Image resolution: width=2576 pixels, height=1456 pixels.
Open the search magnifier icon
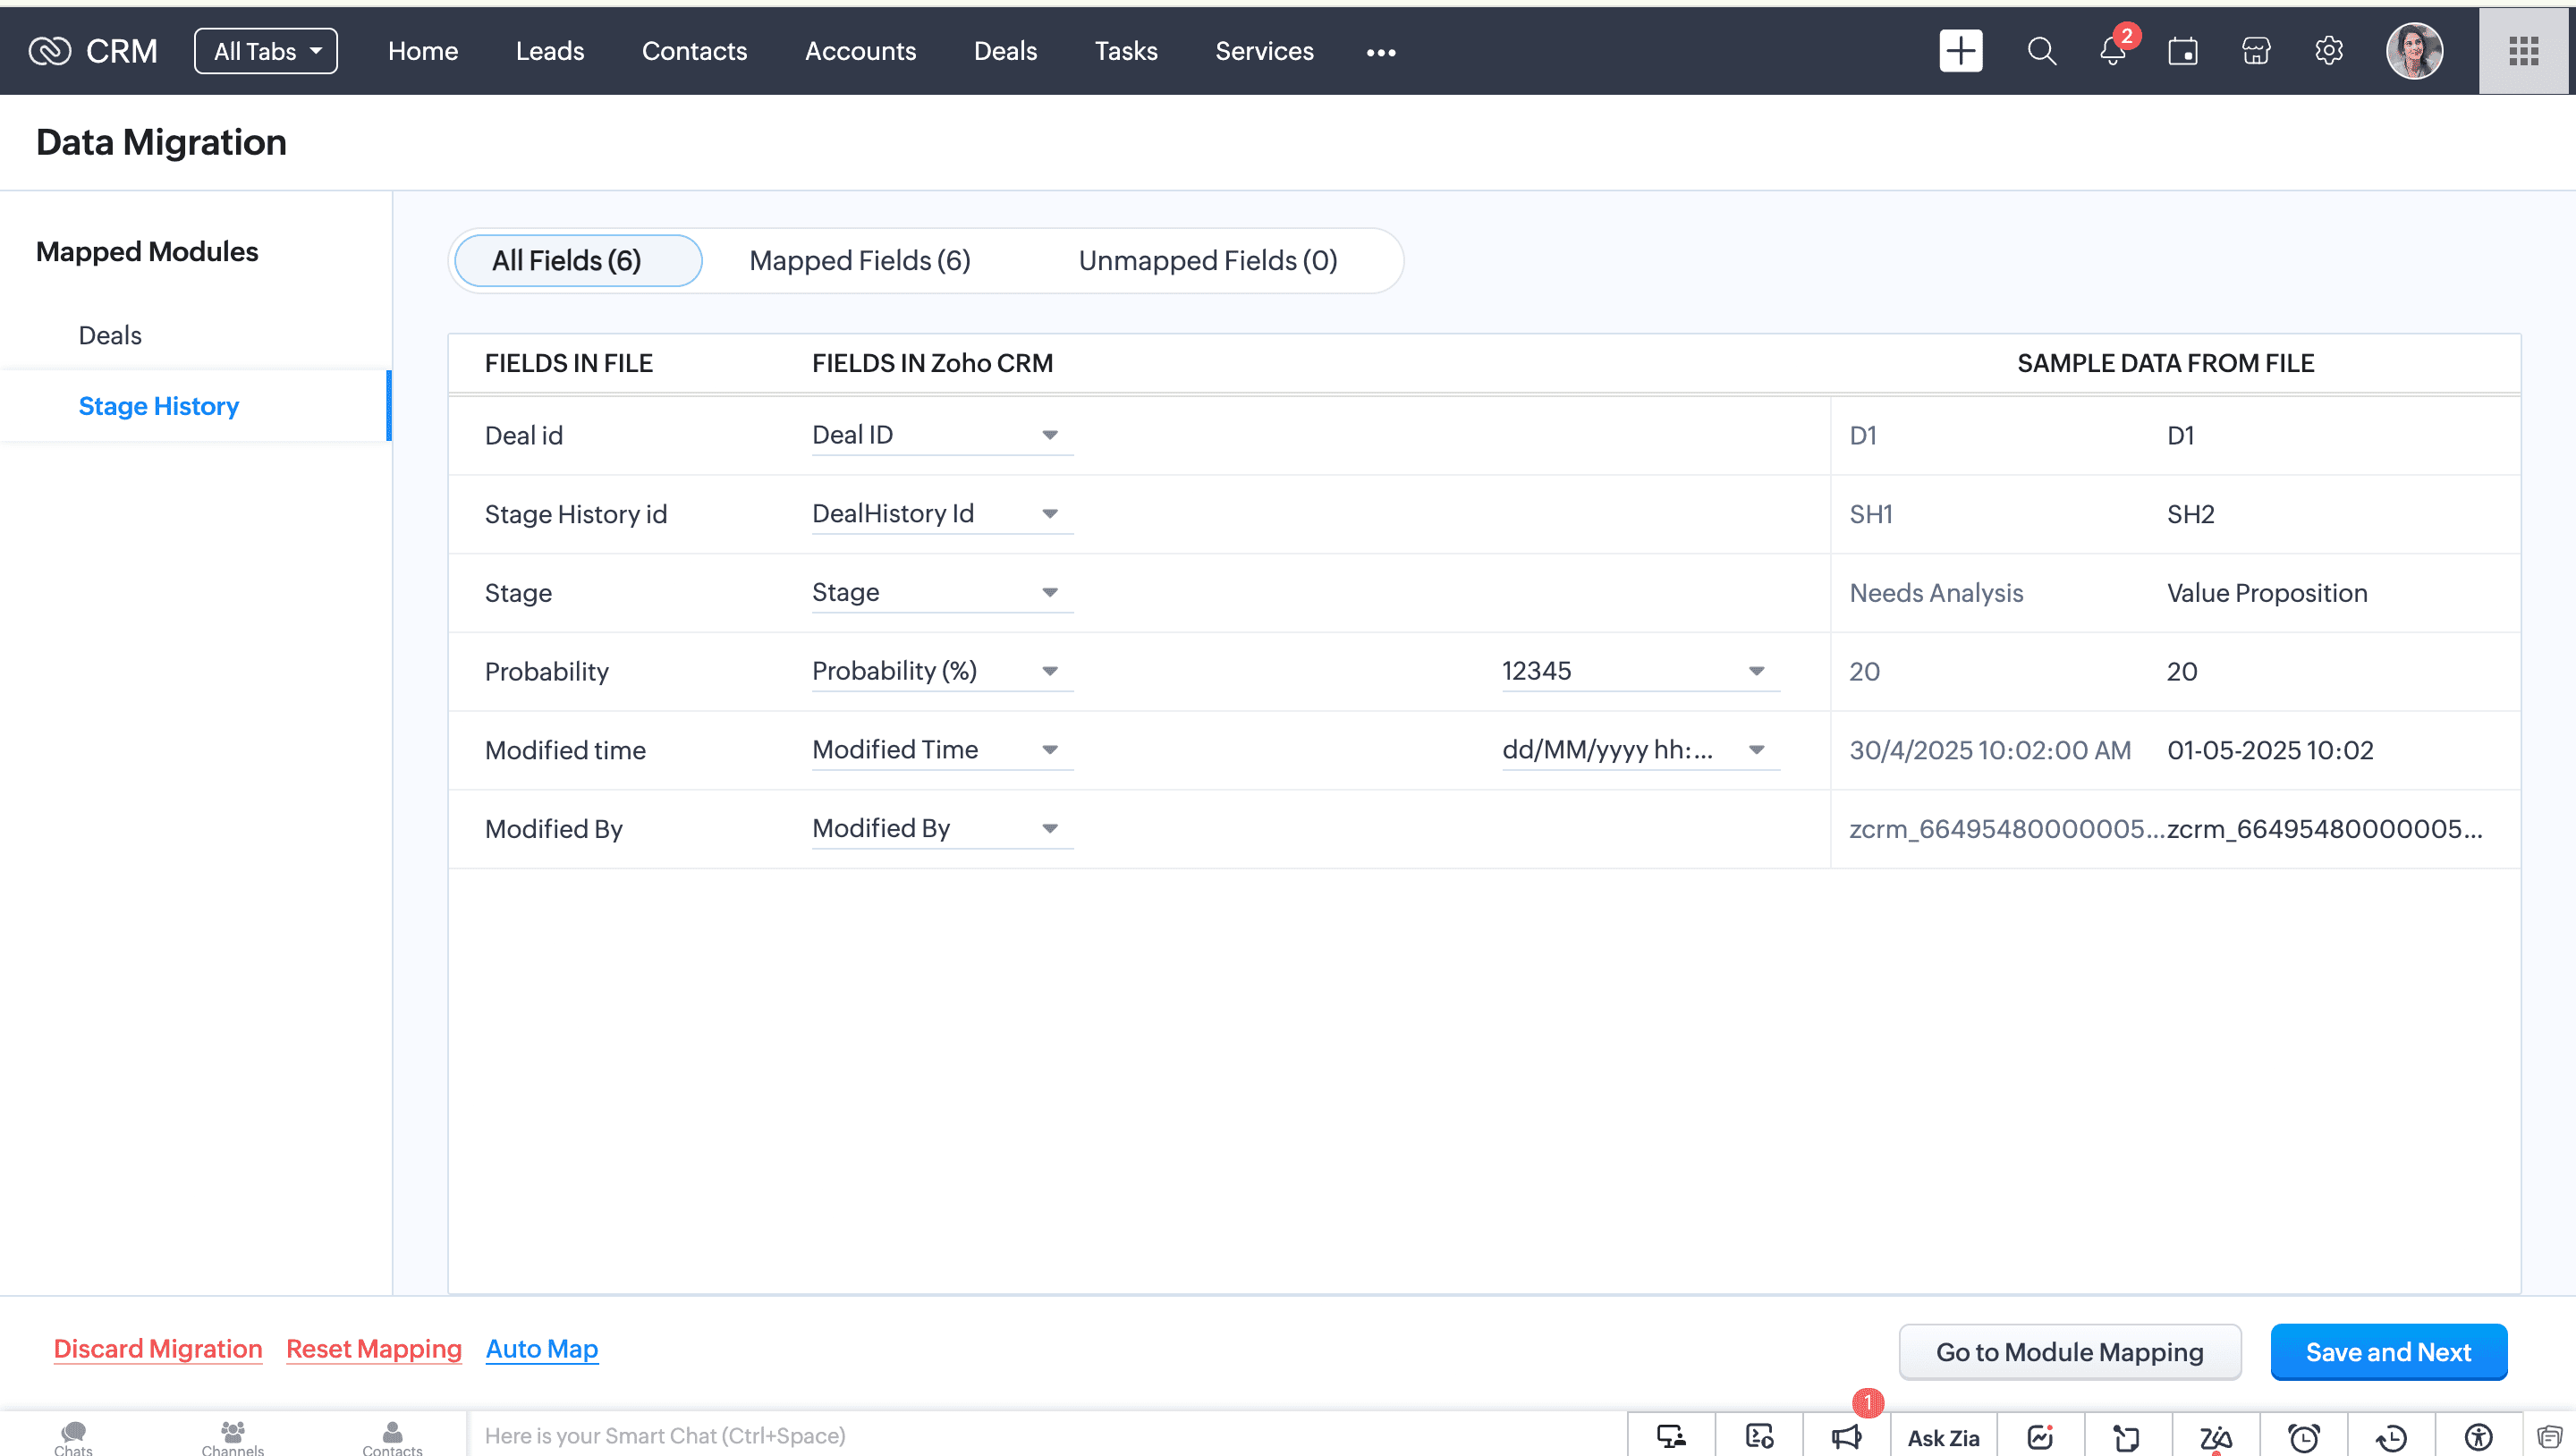click(2041, 51)
